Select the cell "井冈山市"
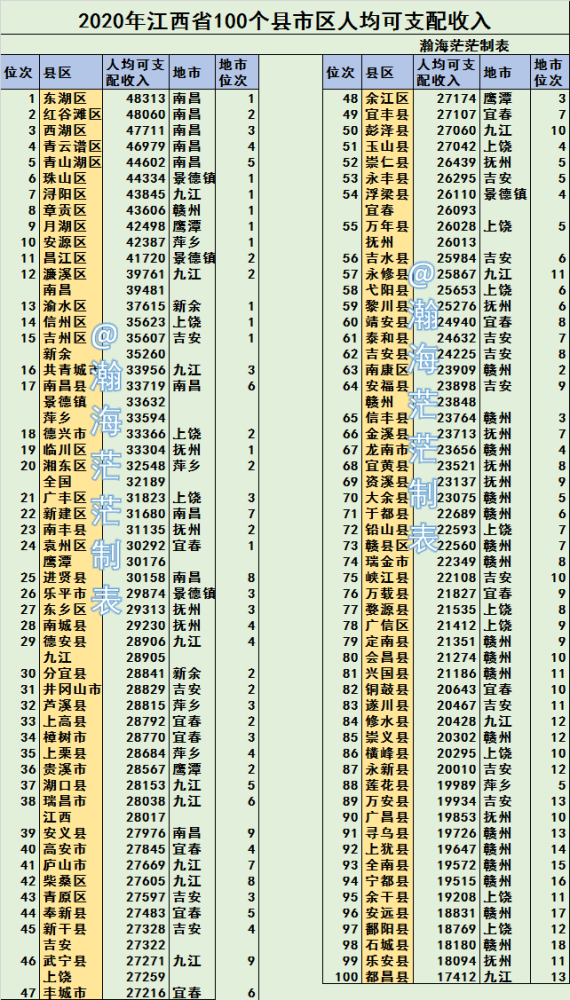The image size is (570, 1000). [x=72, y=689]
